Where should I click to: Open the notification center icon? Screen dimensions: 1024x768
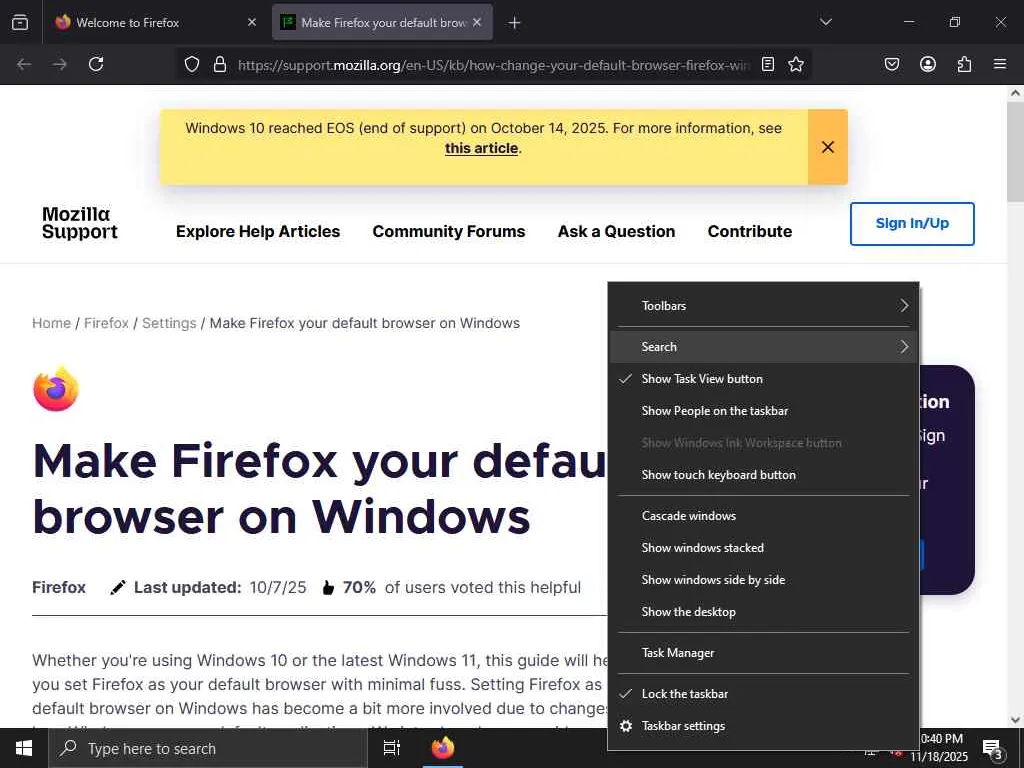(x=992, y=749)
